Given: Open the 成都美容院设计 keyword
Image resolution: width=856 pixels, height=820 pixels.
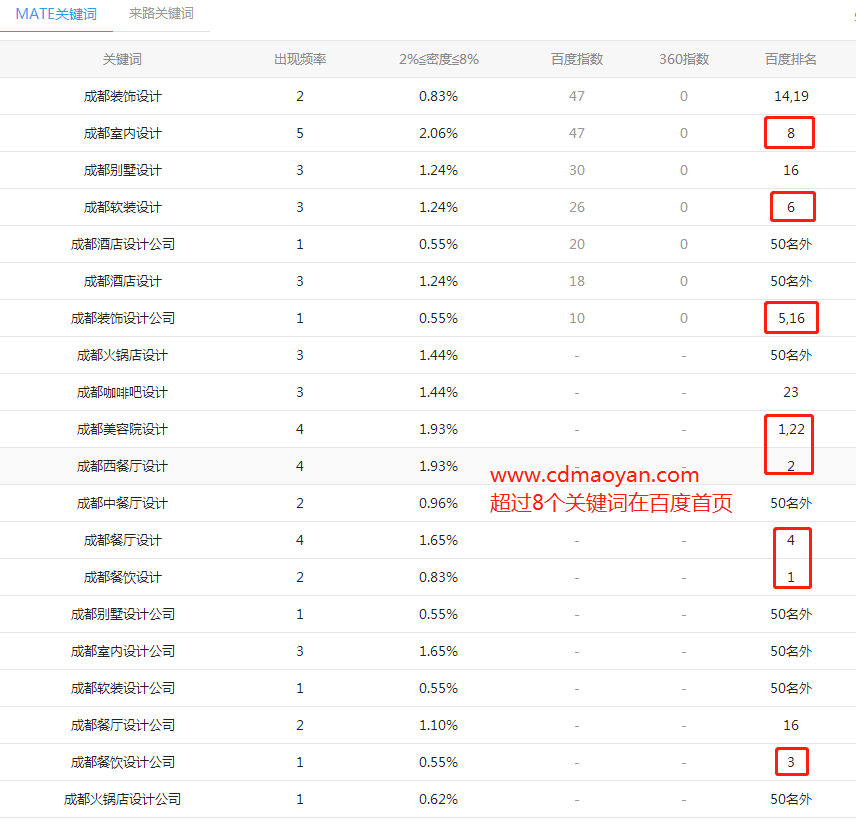Looking at the screenshot, I should [122, 429].
